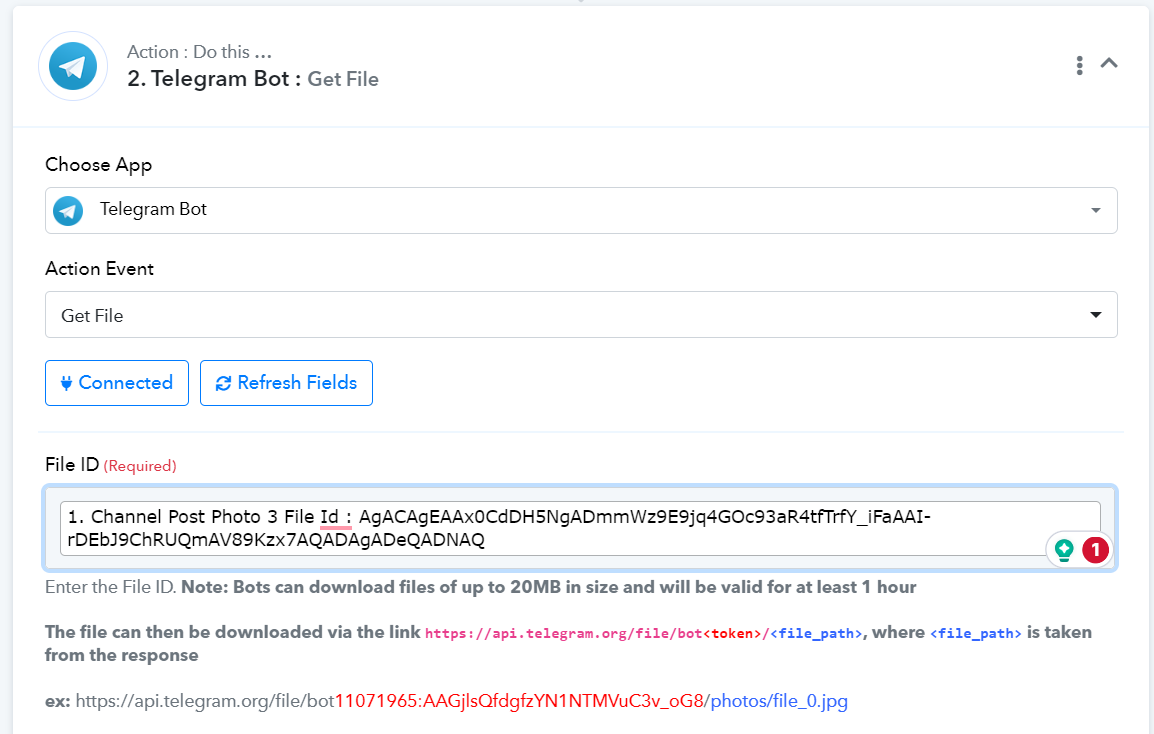
Task: Click the 'Action : Do this ...' heading text
Action: tap(199, 52)
